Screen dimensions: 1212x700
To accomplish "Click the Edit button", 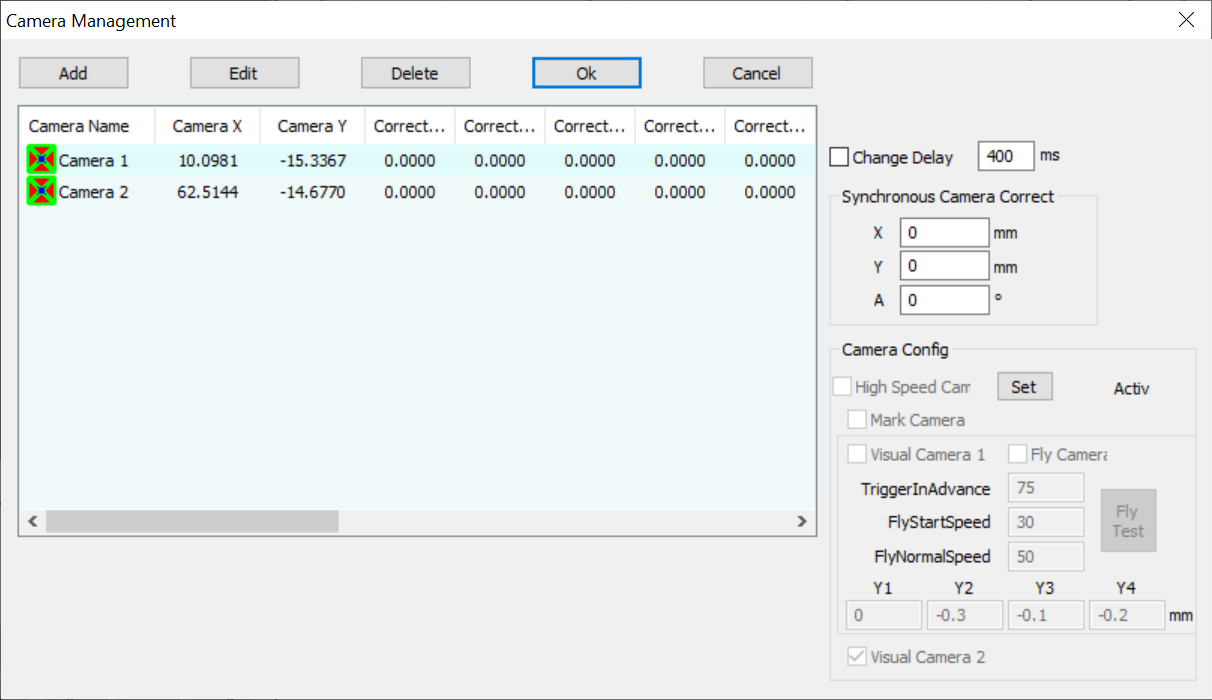I will (x=244, y=72).
